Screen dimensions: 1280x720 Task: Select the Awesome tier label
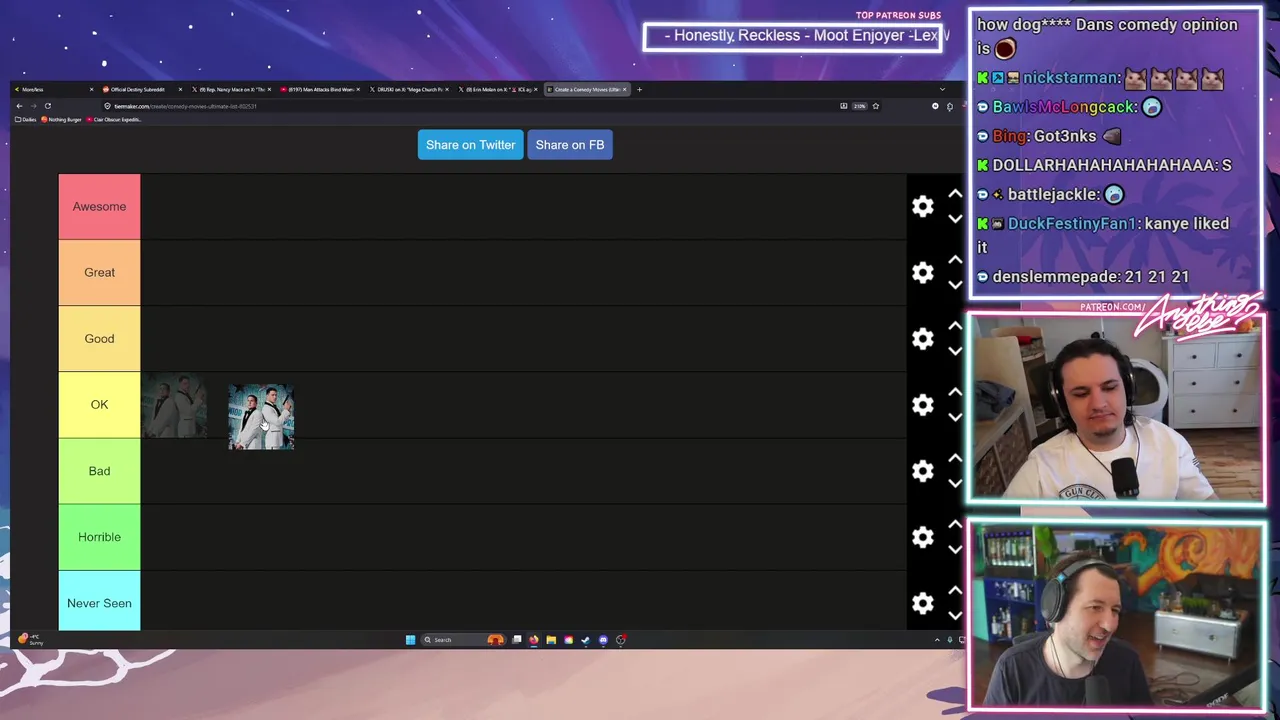(x=99, y=206)
